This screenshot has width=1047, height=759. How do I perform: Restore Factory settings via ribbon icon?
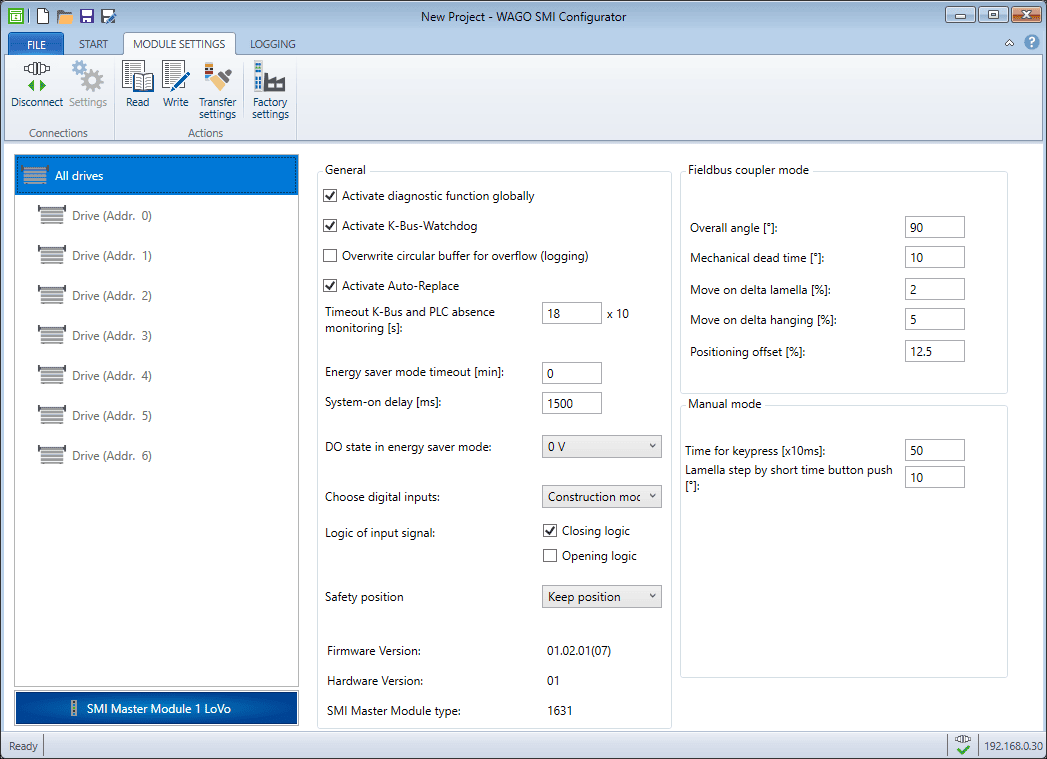pos(270,78)
